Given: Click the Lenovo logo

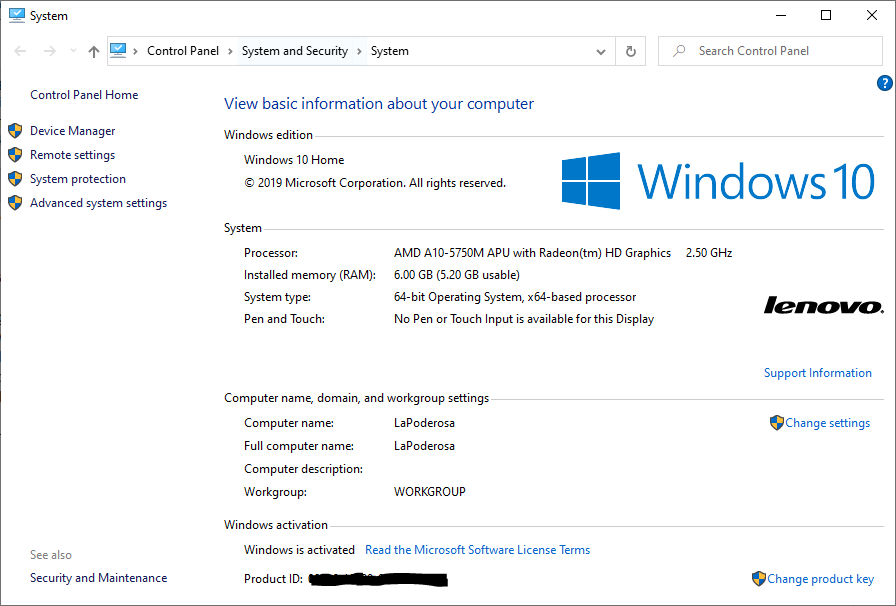Looking at the screenshot, I should [823, 305].
